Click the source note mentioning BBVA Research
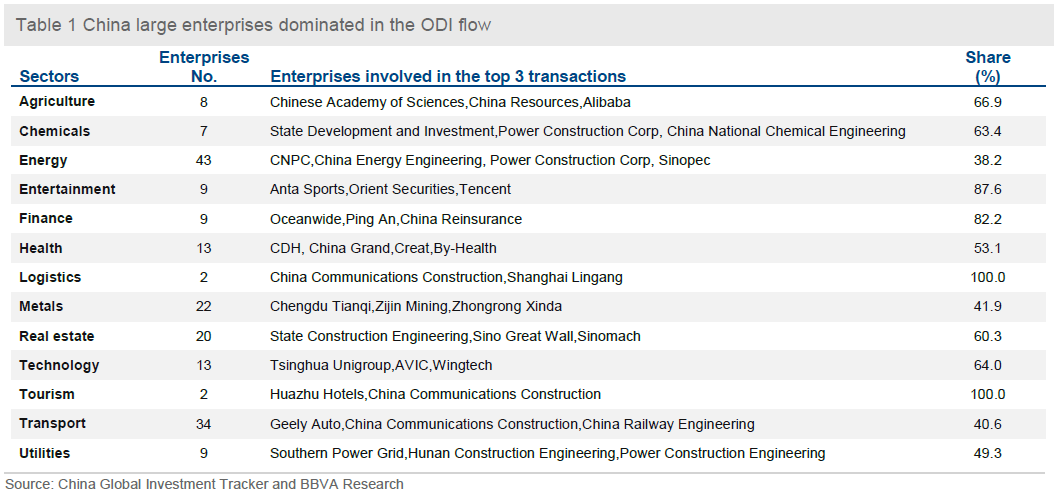 click(204, 484)
